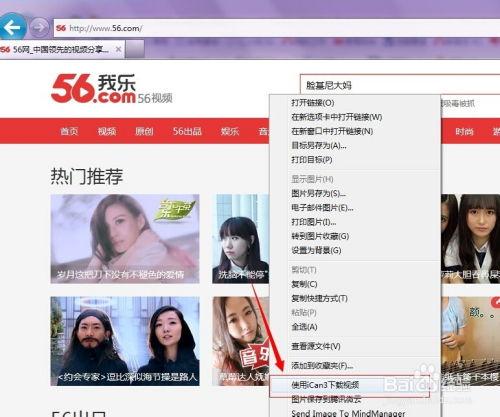Open the 时尚 navigation link
Screen dimensions: 500x417
(464, 131)
